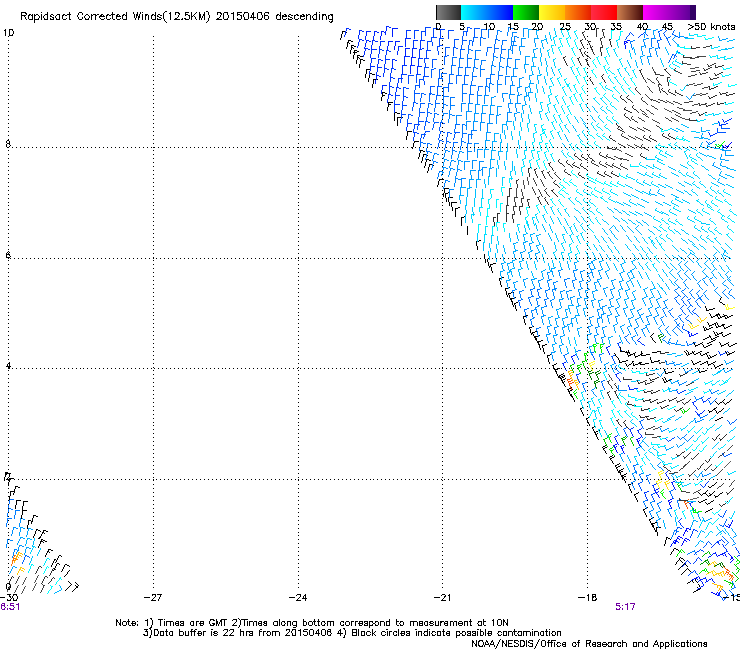Click the "5" color scale label

(462, 27)
